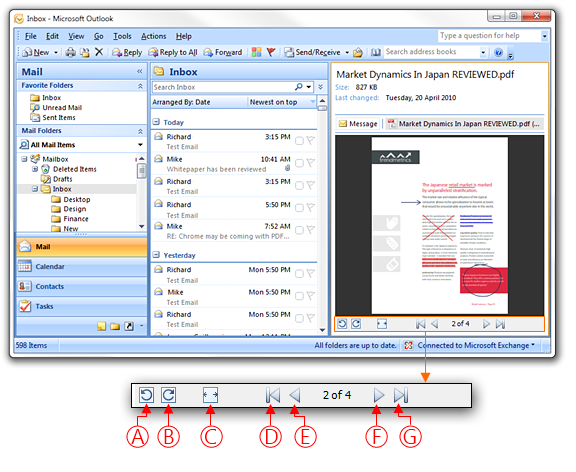Collapse the Yesterday message group
576x472 pixels.
(156, 255)
